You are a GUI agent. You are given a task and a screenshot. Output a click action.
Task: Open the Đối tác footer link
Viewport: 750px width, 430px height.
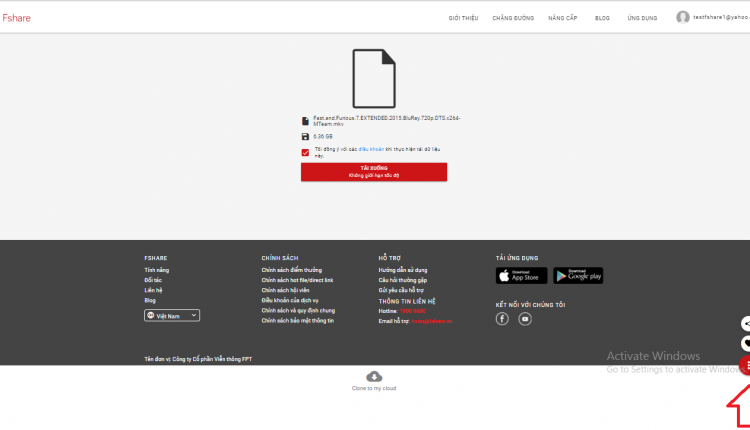[153, 280]
